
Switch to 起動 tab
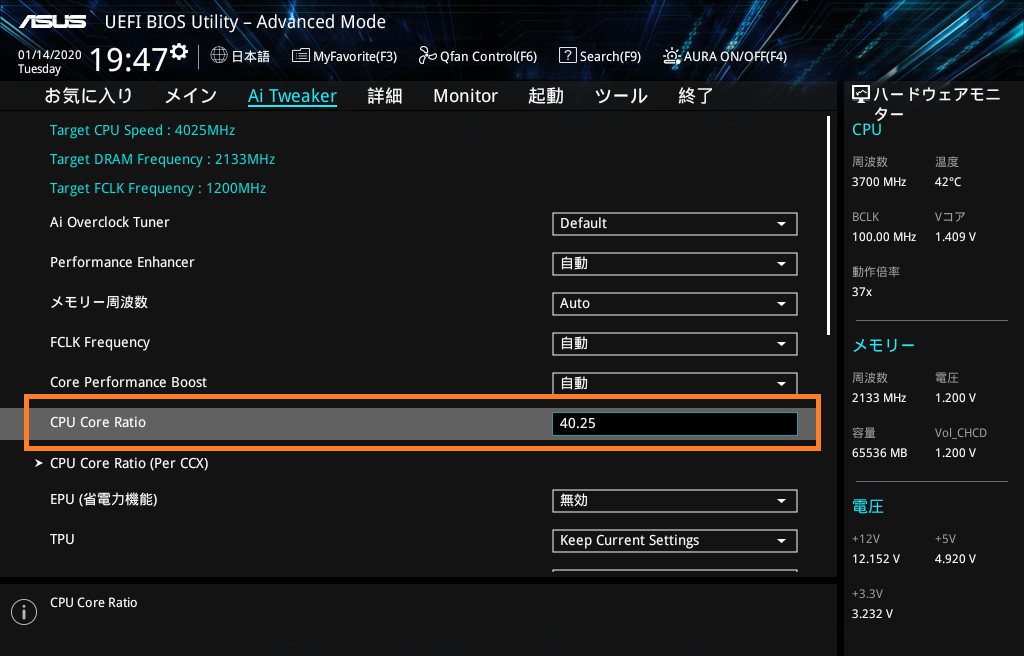click(x=545, y=96)
